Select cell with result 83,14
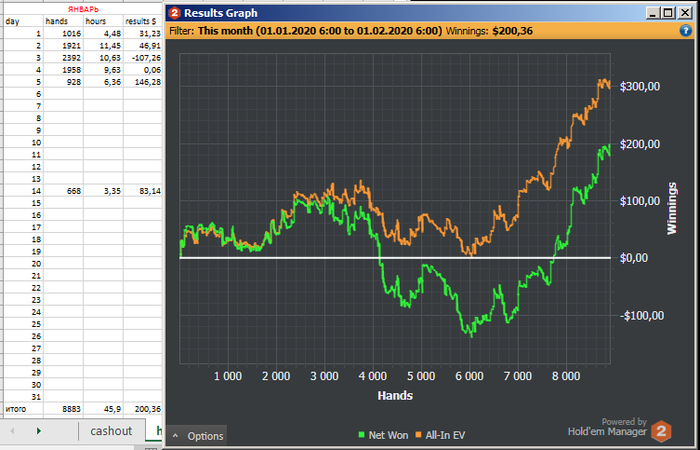This screenshot has width=700, height=450. [x=143, y=191]
